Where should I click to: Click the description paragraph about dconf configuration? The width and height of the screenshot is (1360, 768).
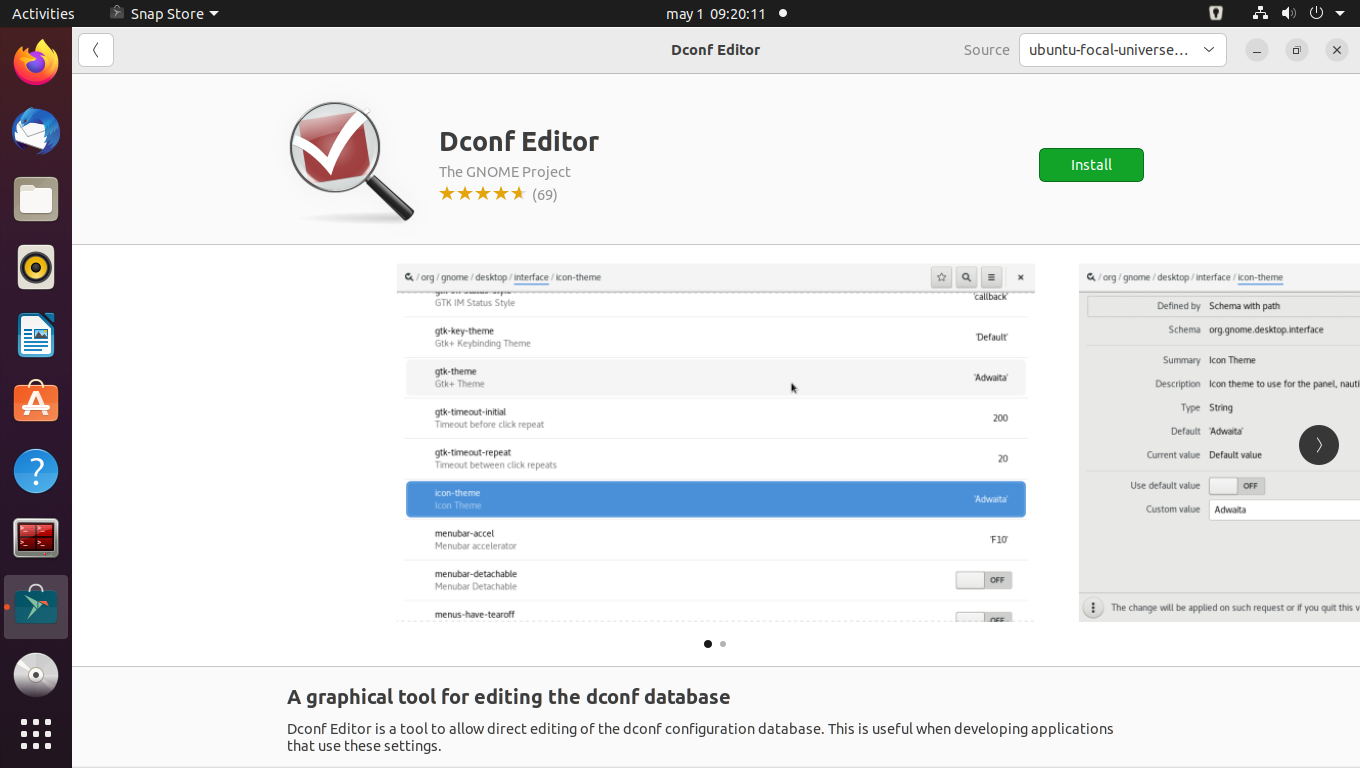point(700,737)
